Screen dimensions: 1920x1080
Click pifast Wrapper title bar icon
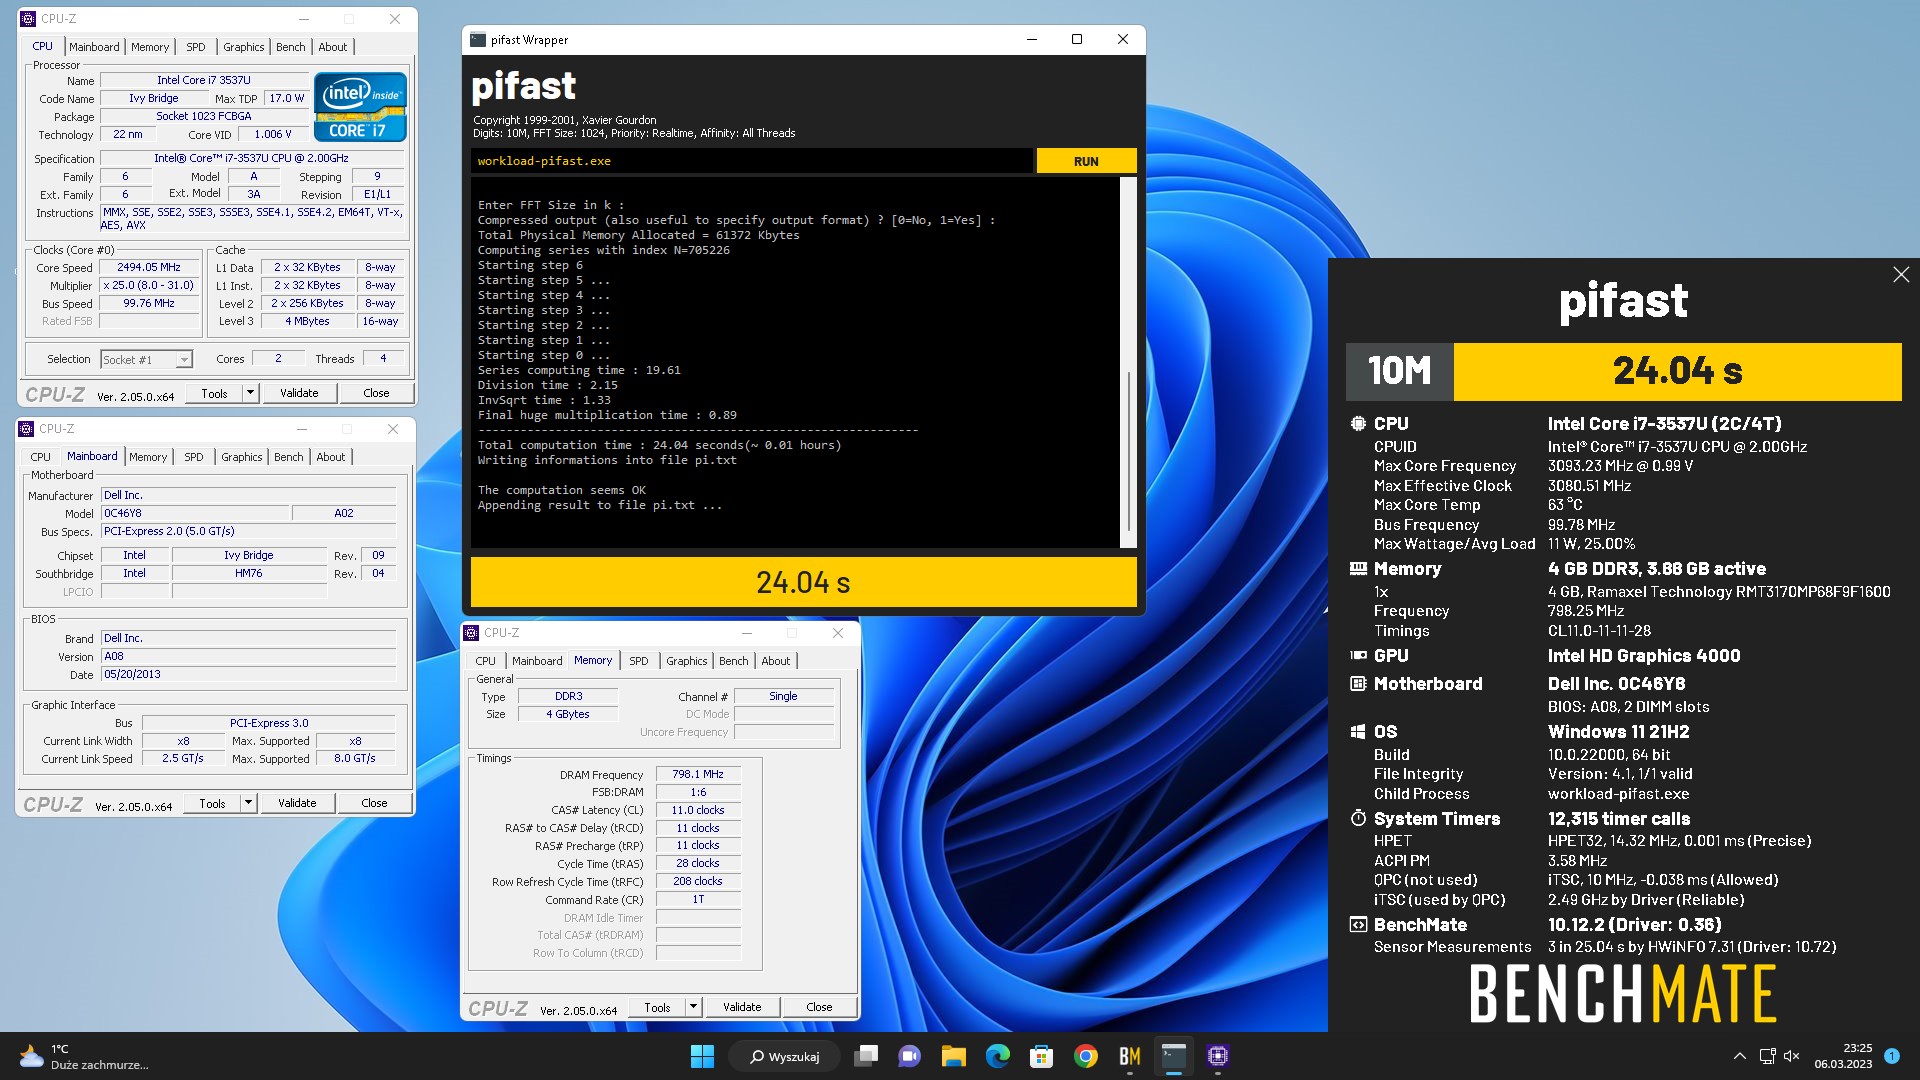tap(478, 40)
